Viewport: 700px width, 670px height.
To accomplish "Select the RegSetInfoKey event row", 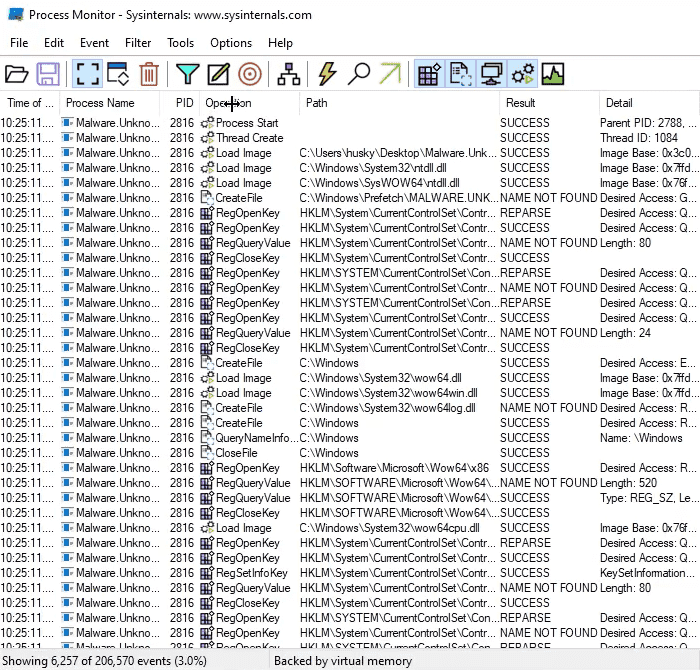I will coord(350,573).
